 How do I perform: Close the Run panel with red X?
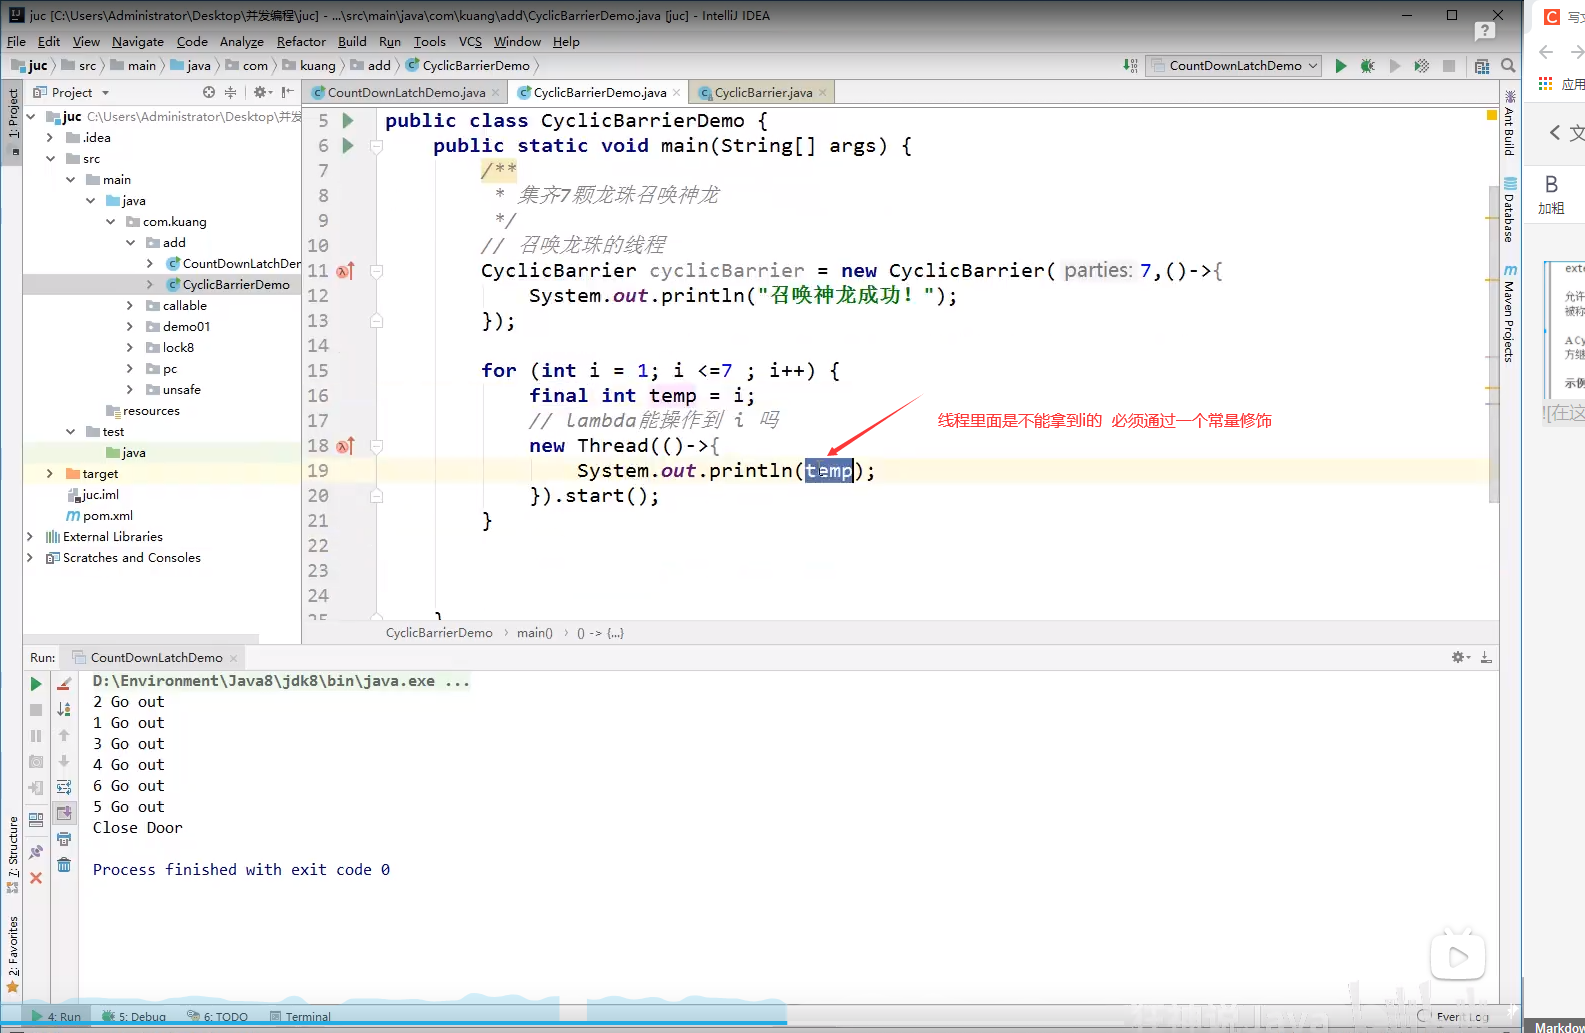pyautogui.click(x=36, y=878)
